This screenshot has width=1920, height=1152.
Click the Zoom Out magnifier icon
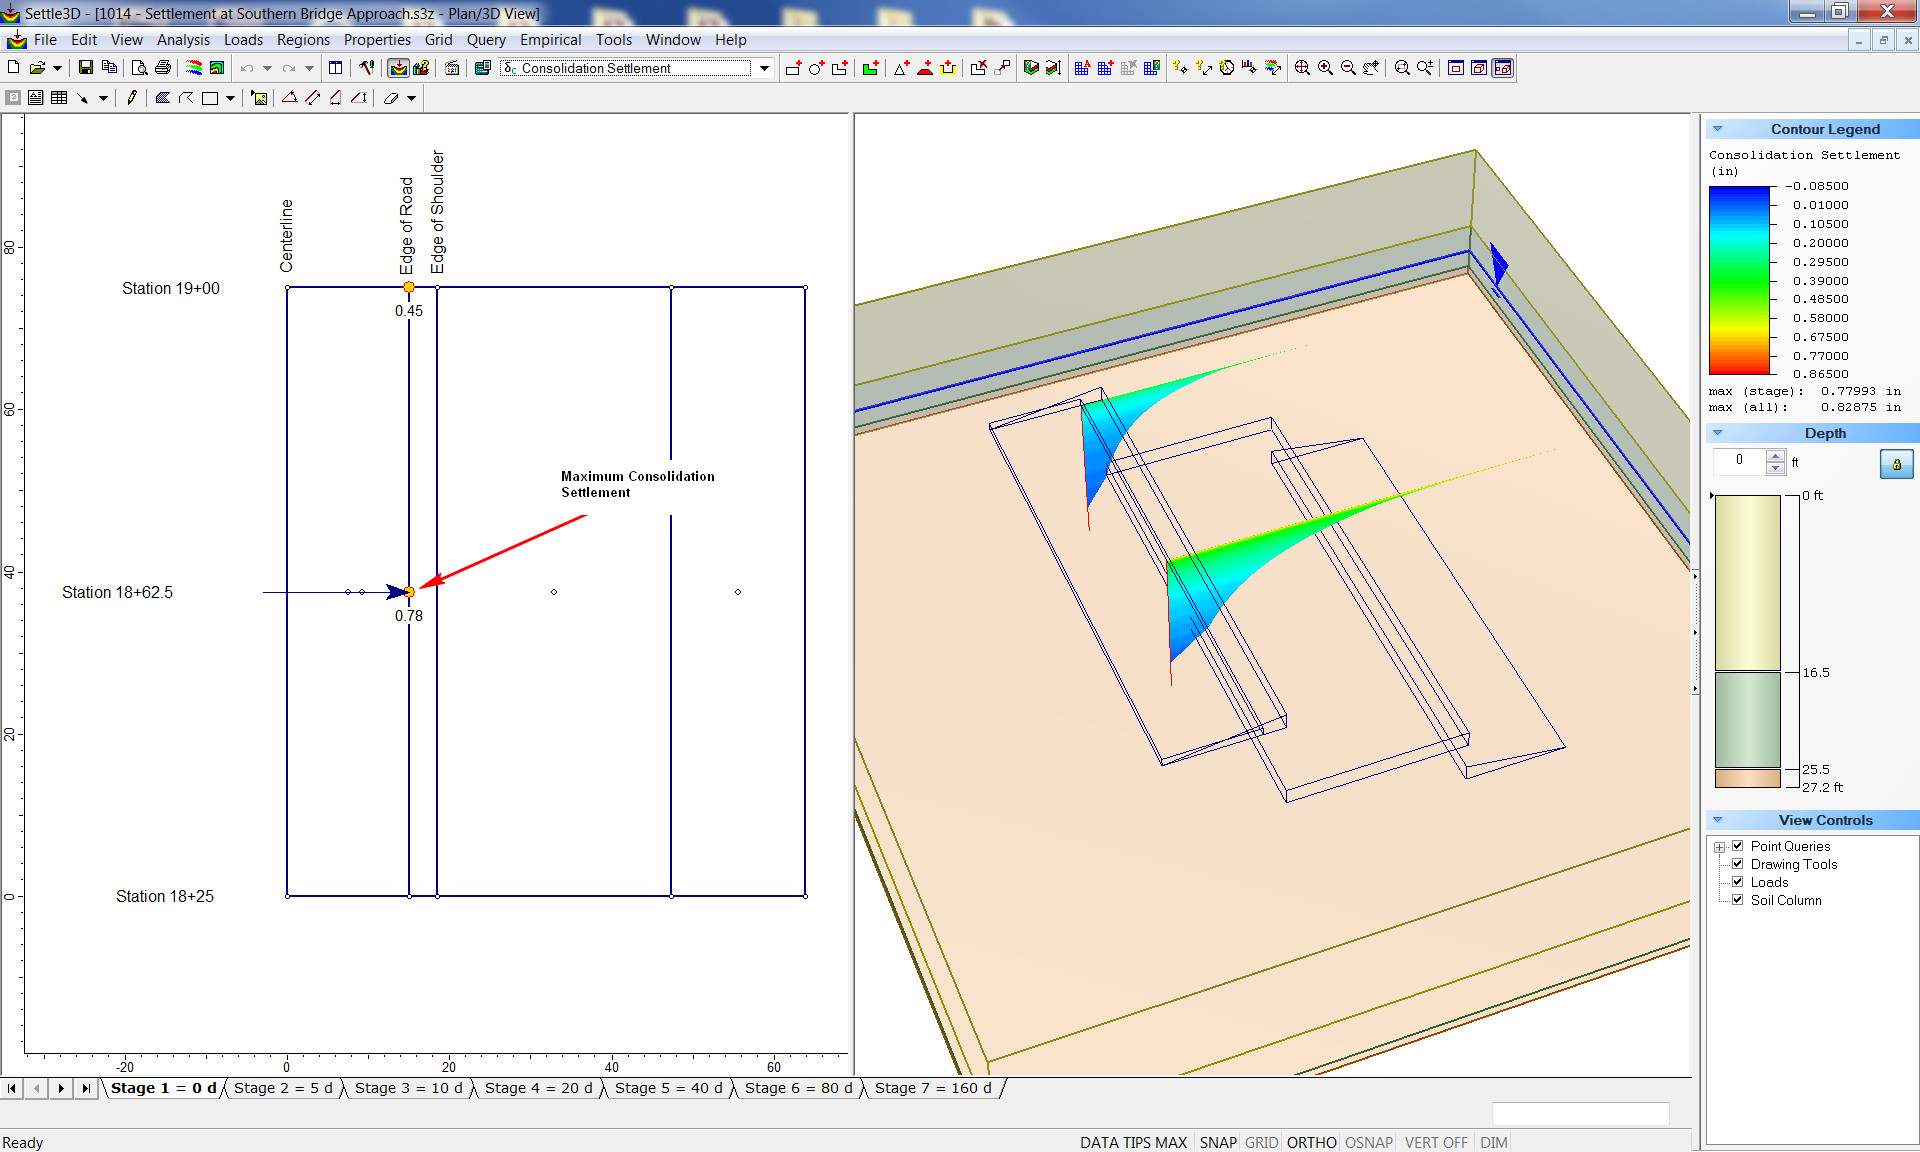(1348, 68)
